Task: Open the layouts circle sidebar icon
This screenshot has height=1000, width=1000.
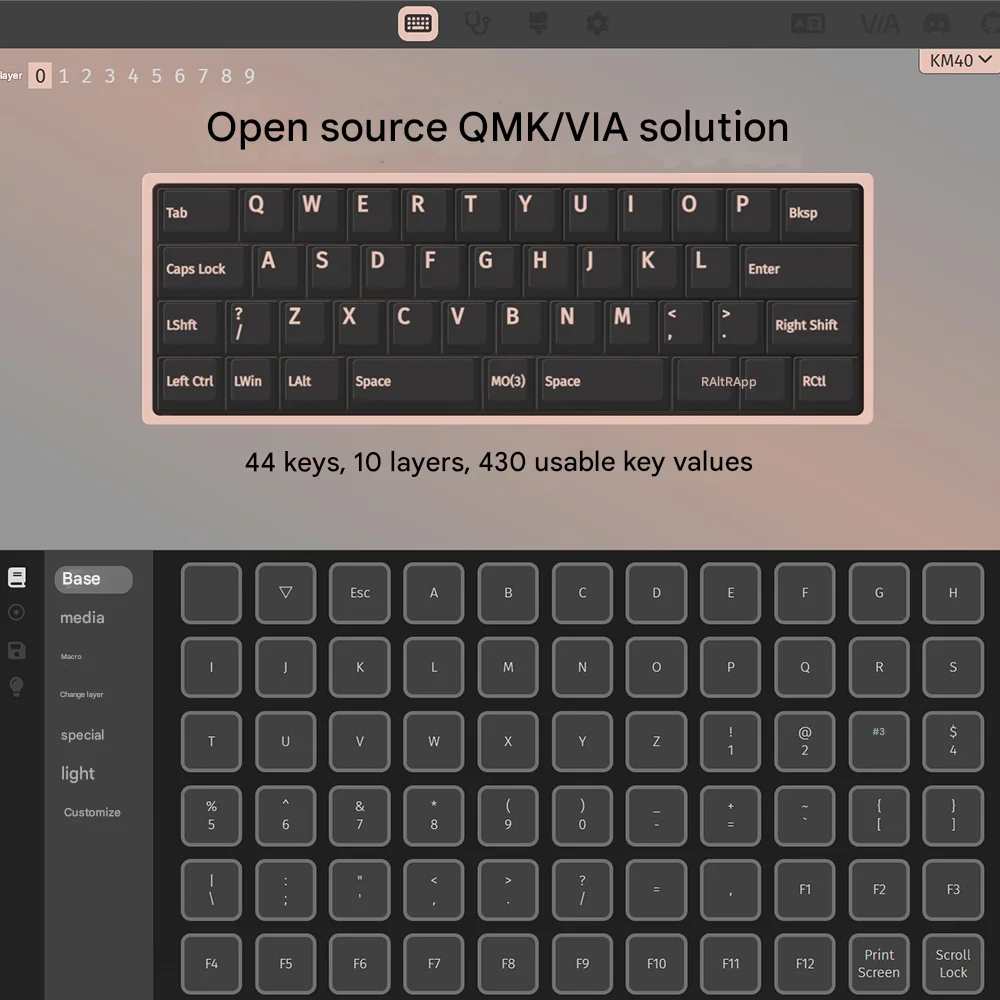Action: coord(17,612)
